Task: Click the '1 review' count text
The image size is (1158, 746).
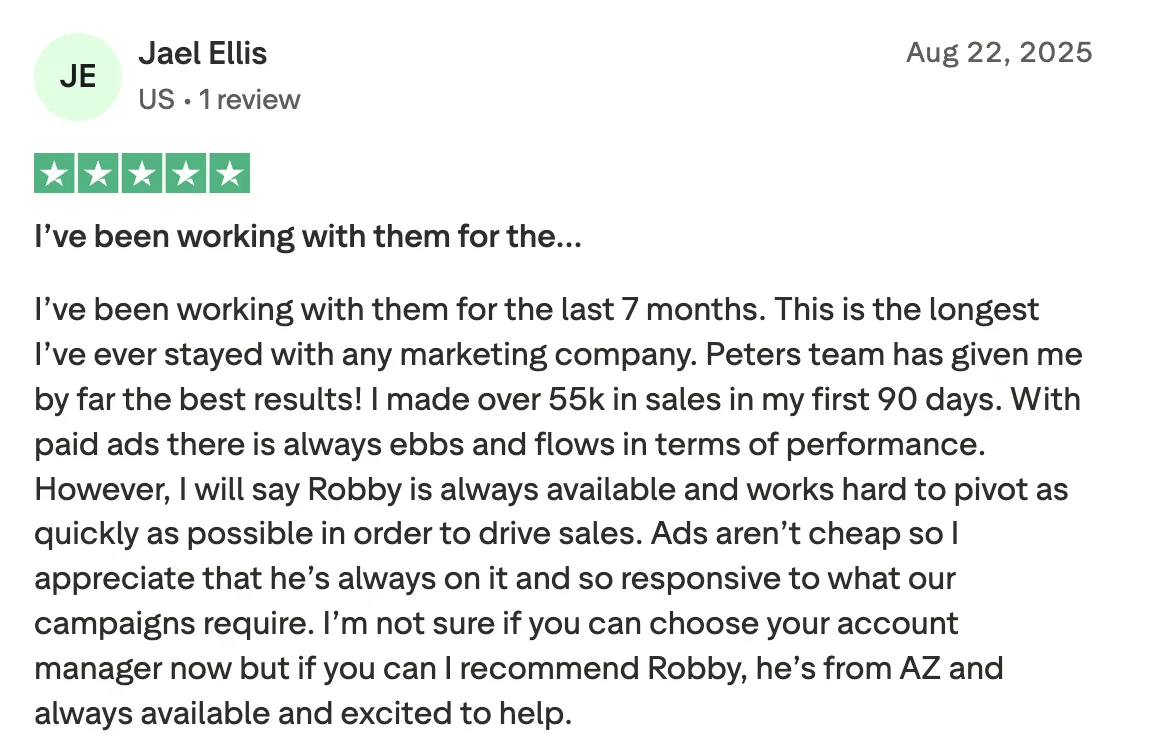Action: click(249, 100)
